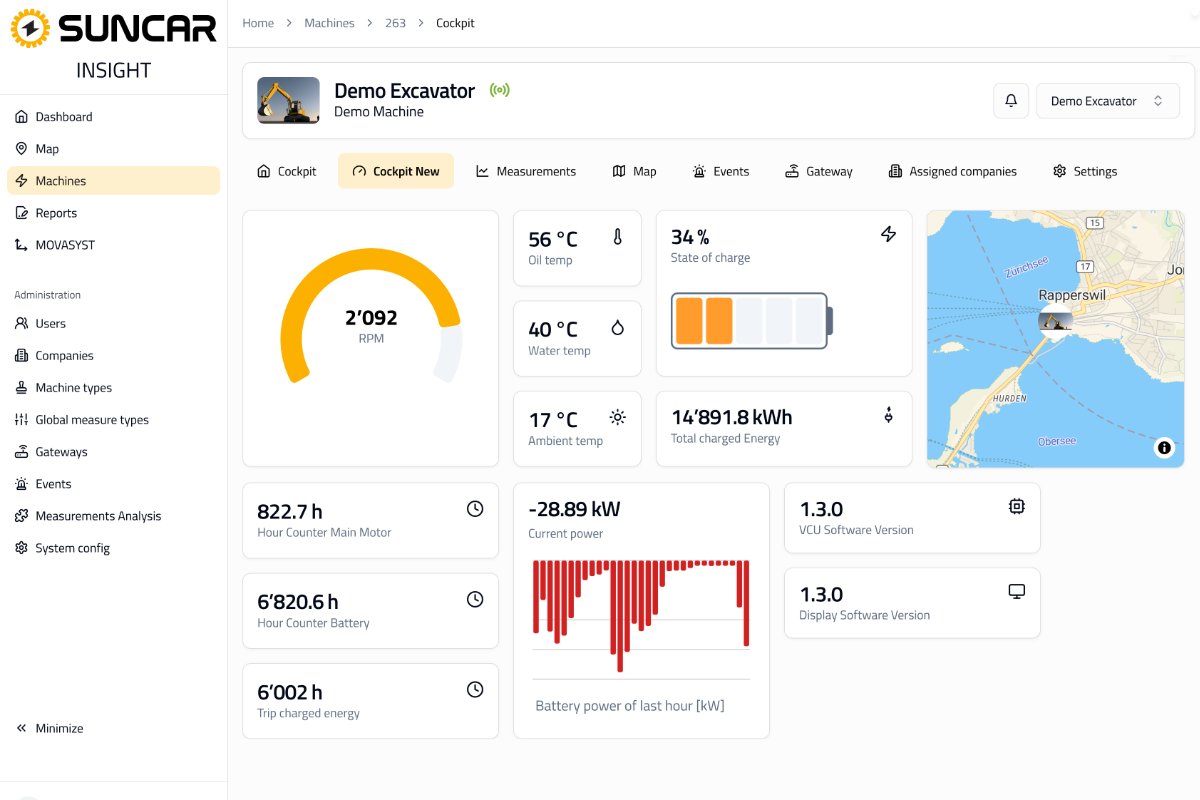Image resolution: width=1200 pixels, height=800 pixels.
Task: Click the map marker near Rapperswil
Action: pos(1054,322)
